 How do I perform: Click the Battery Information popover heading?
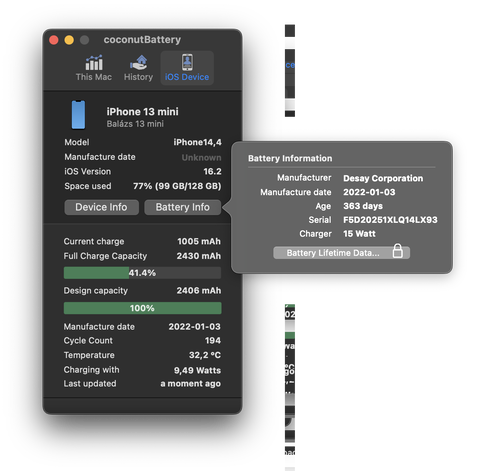290,158
